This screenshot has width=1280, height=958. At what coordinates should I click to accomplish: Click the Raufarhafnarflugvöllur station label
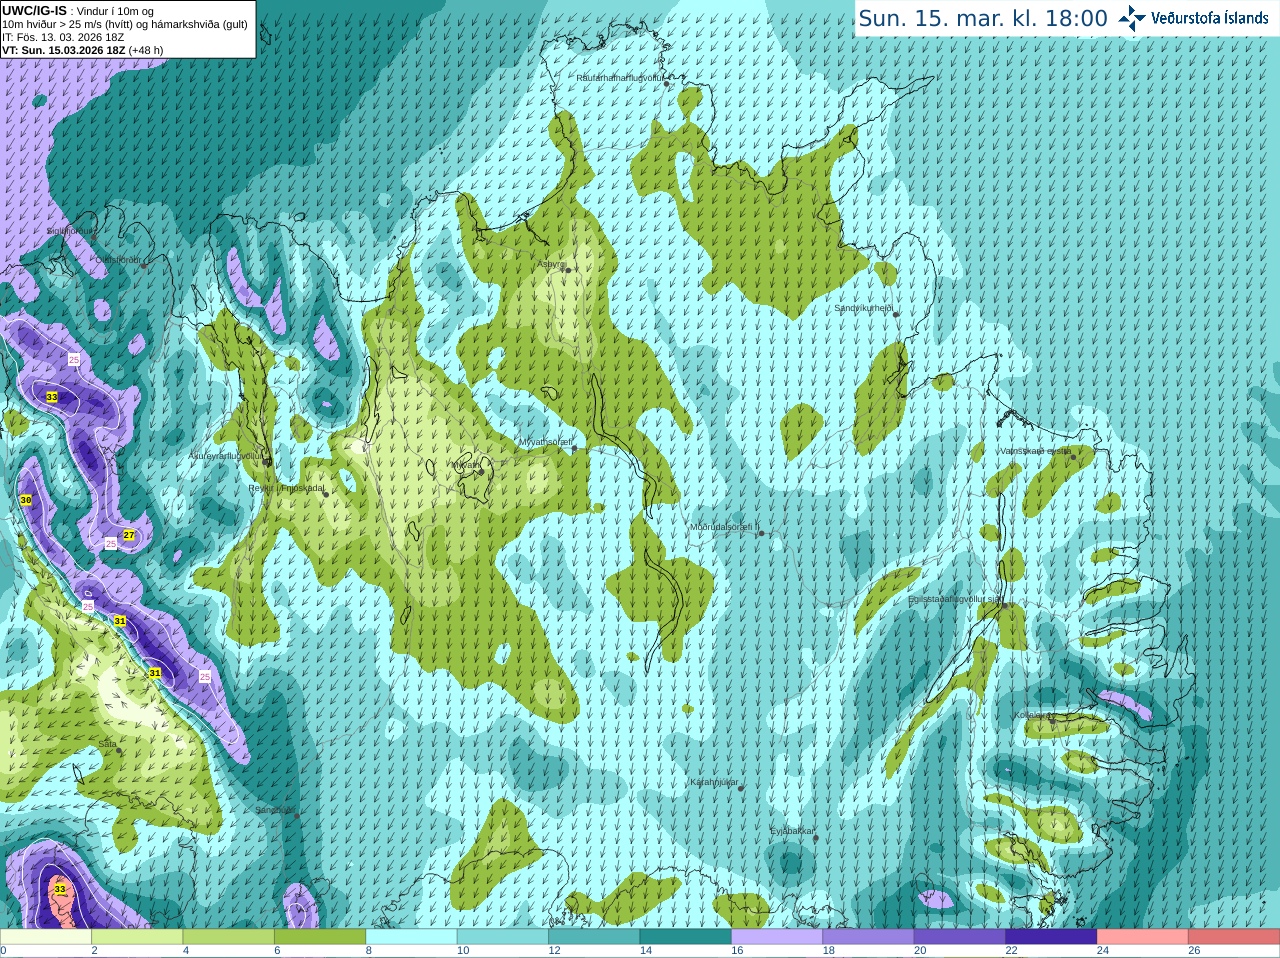[620, 77]
